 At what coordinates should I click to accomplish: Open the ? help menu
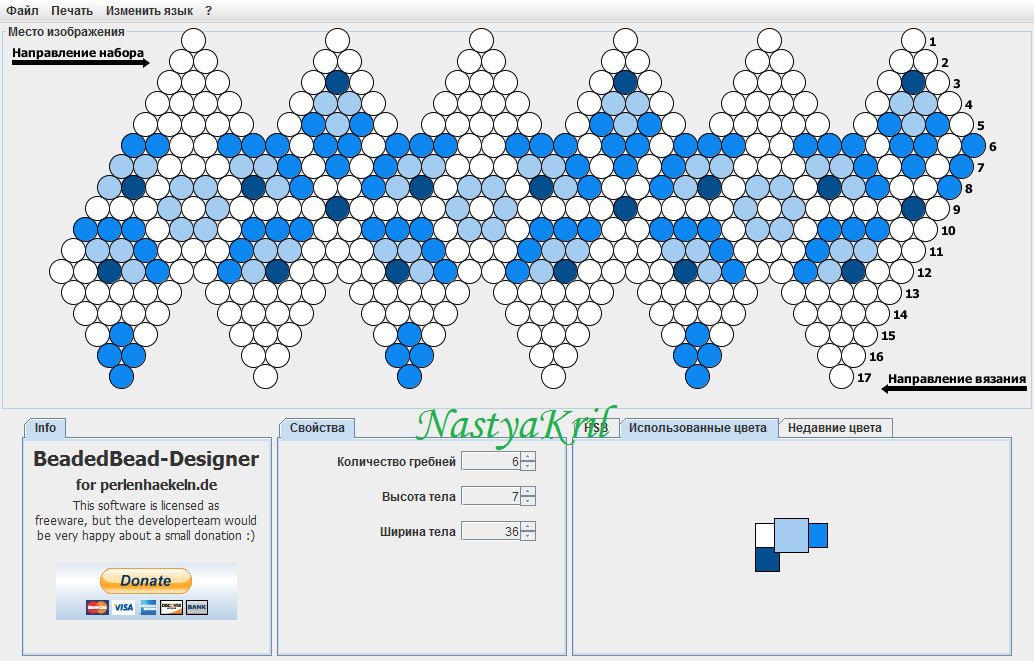point(208,11)
